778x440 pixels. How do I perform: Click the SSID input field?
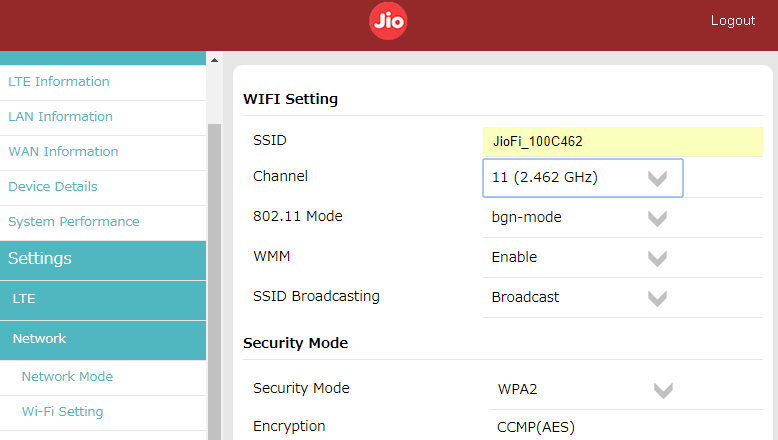coord(621,142)
